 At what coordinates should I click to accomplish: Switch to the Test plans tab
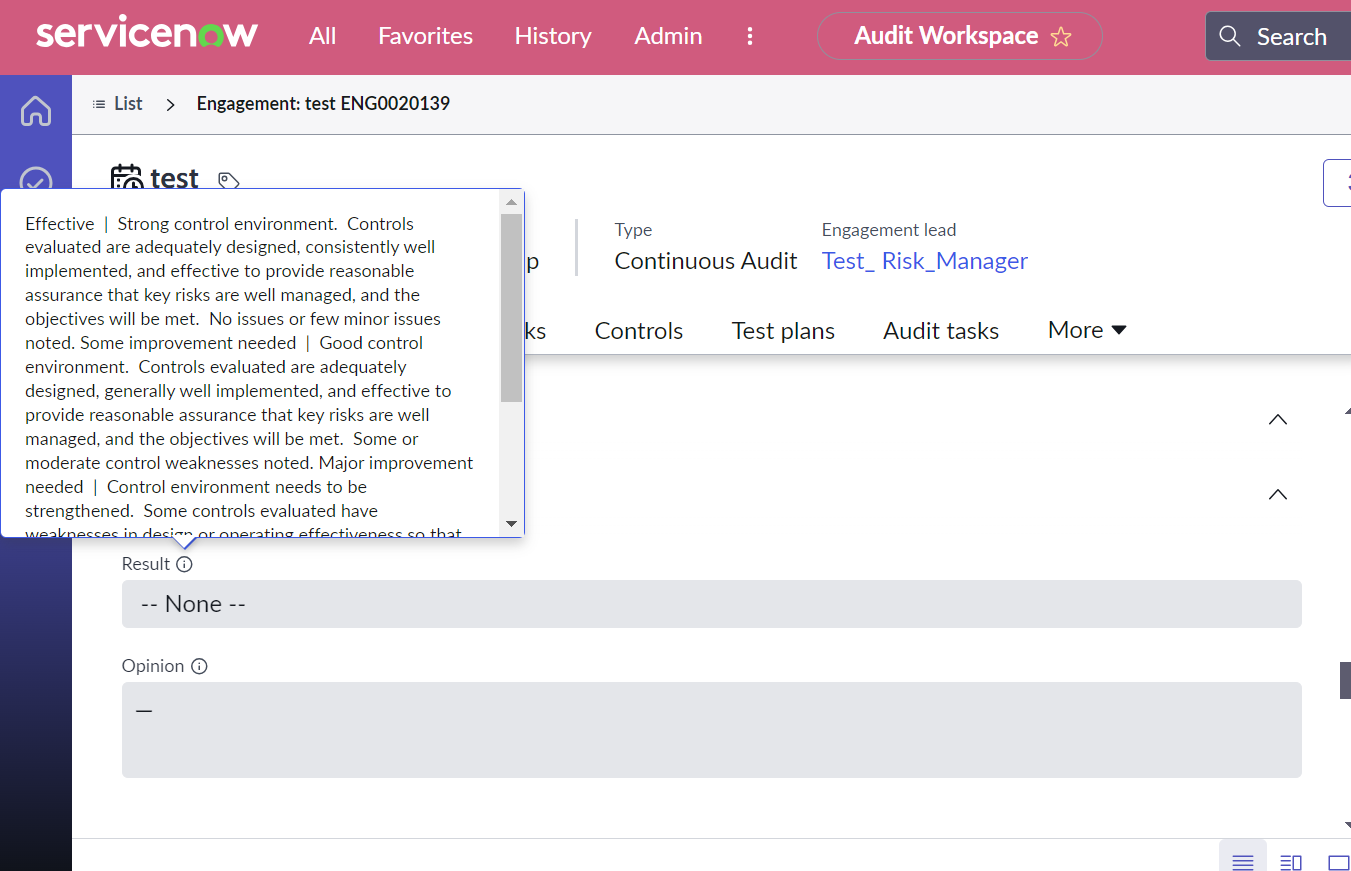783,331
